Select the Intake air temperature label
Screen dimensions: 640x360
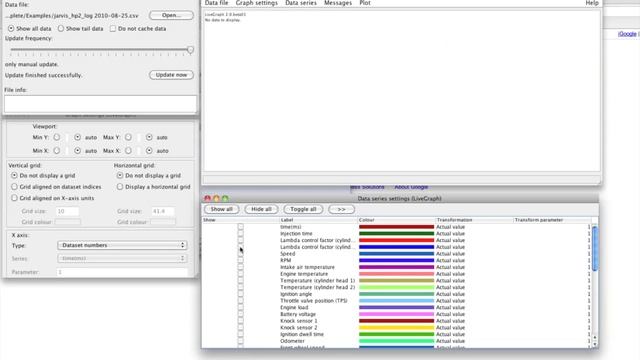307,267
